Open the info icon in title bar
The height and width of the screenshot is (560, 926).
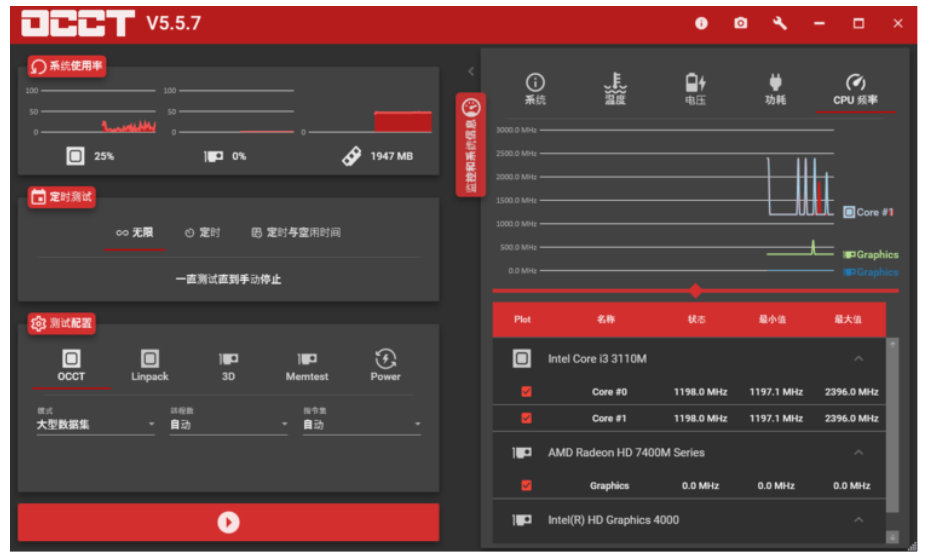point(701,23)
